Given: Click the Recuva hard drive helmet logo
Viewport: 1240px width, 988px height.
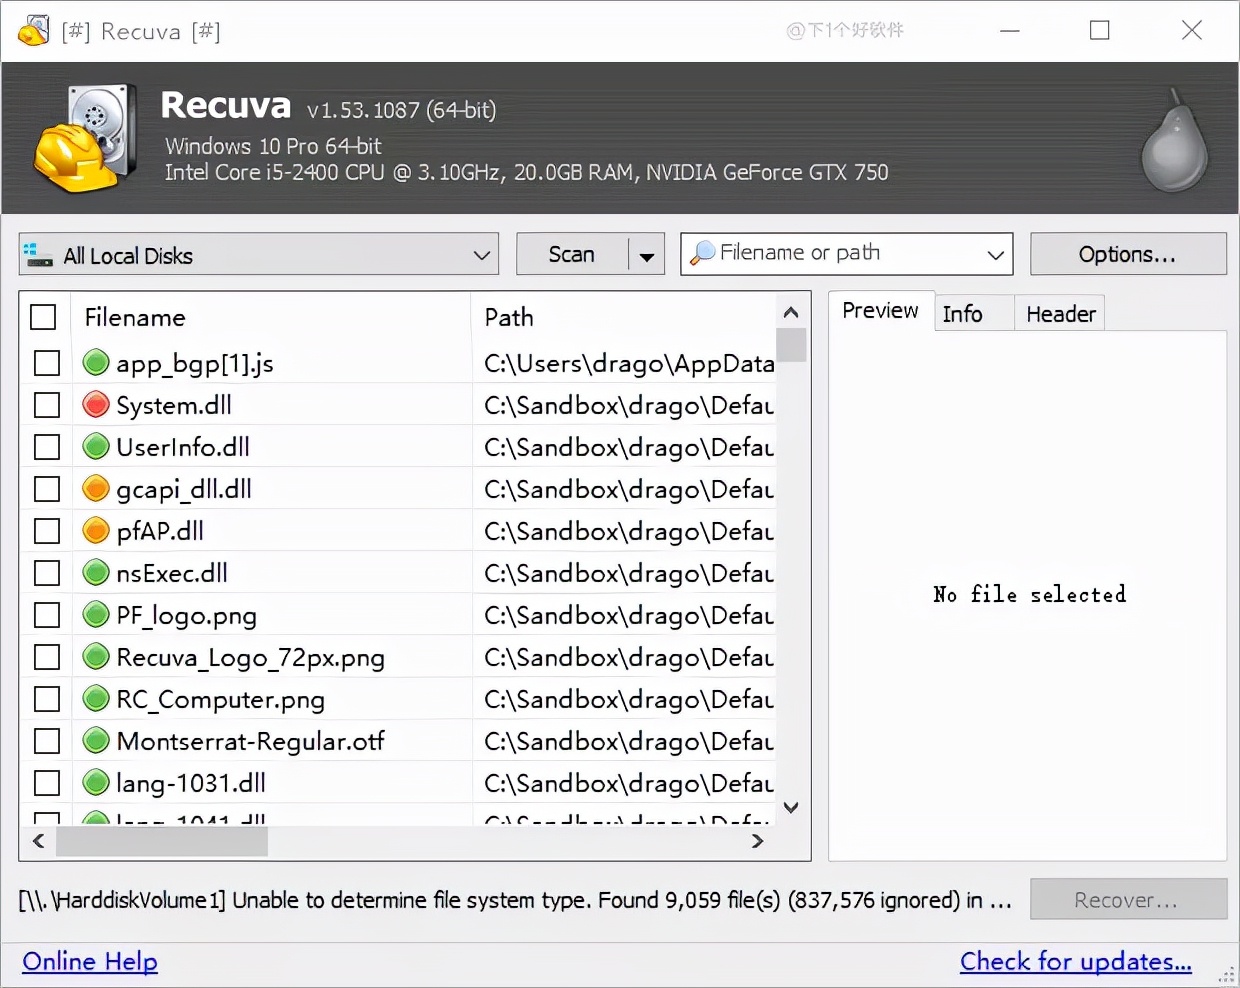Looking at the screenshot, I should 85,139.
